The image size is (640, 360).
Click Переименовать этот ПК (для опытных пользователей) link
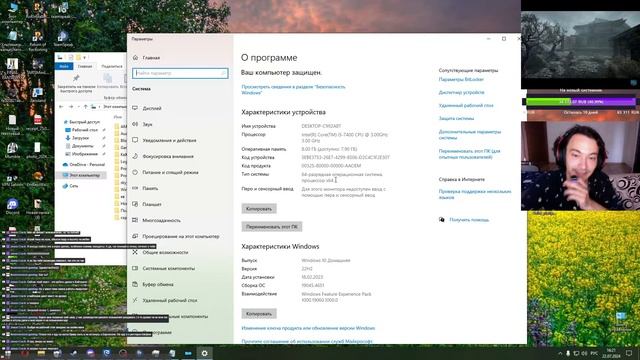[469, 154]
